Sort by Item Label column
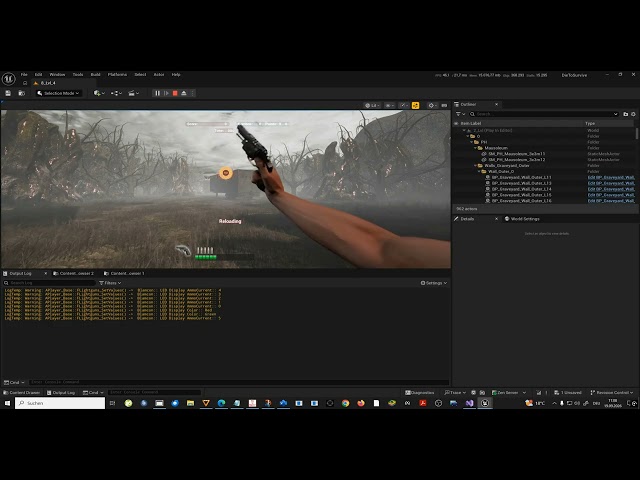640x480 pixels. pyautogui.click(x=471, y=123)
